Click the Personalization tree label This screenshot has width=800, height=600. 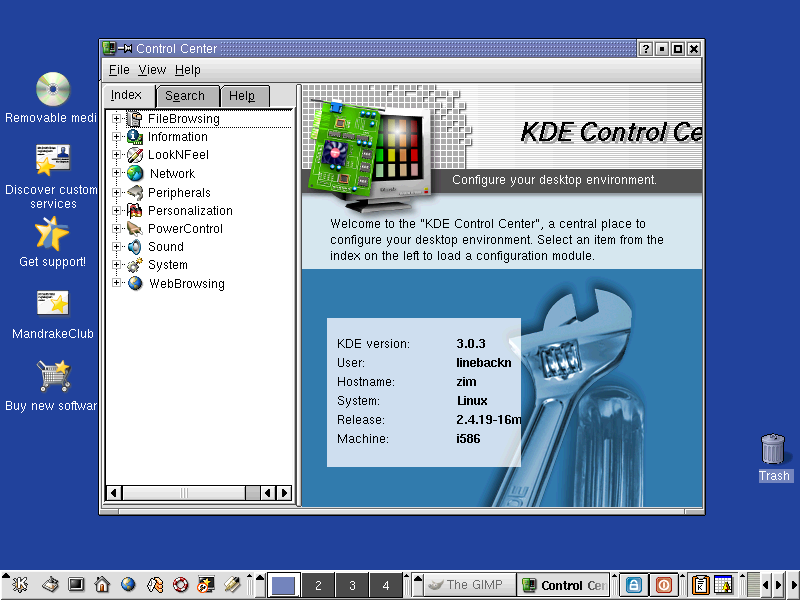pyautogui.click(x=190, y=211)
